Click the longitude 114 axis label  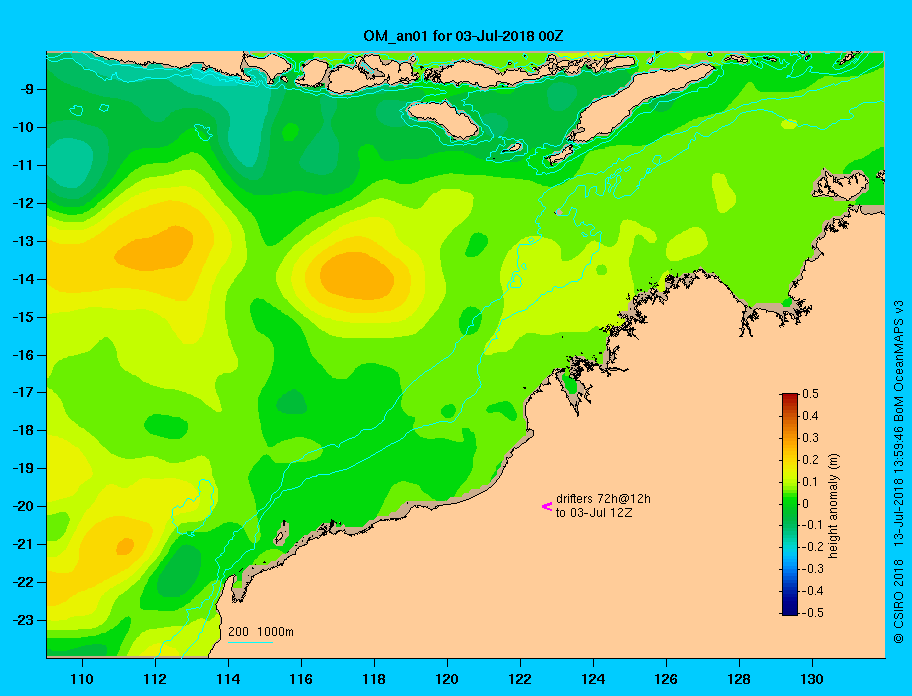pyautogui.click(x=228, y=679)
